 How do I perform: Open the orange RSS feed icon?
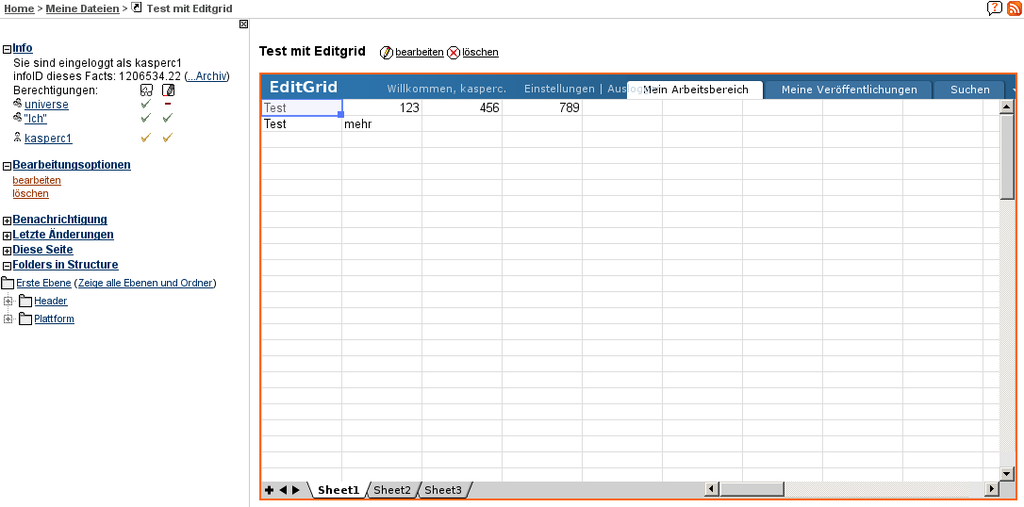[1015, 8]
